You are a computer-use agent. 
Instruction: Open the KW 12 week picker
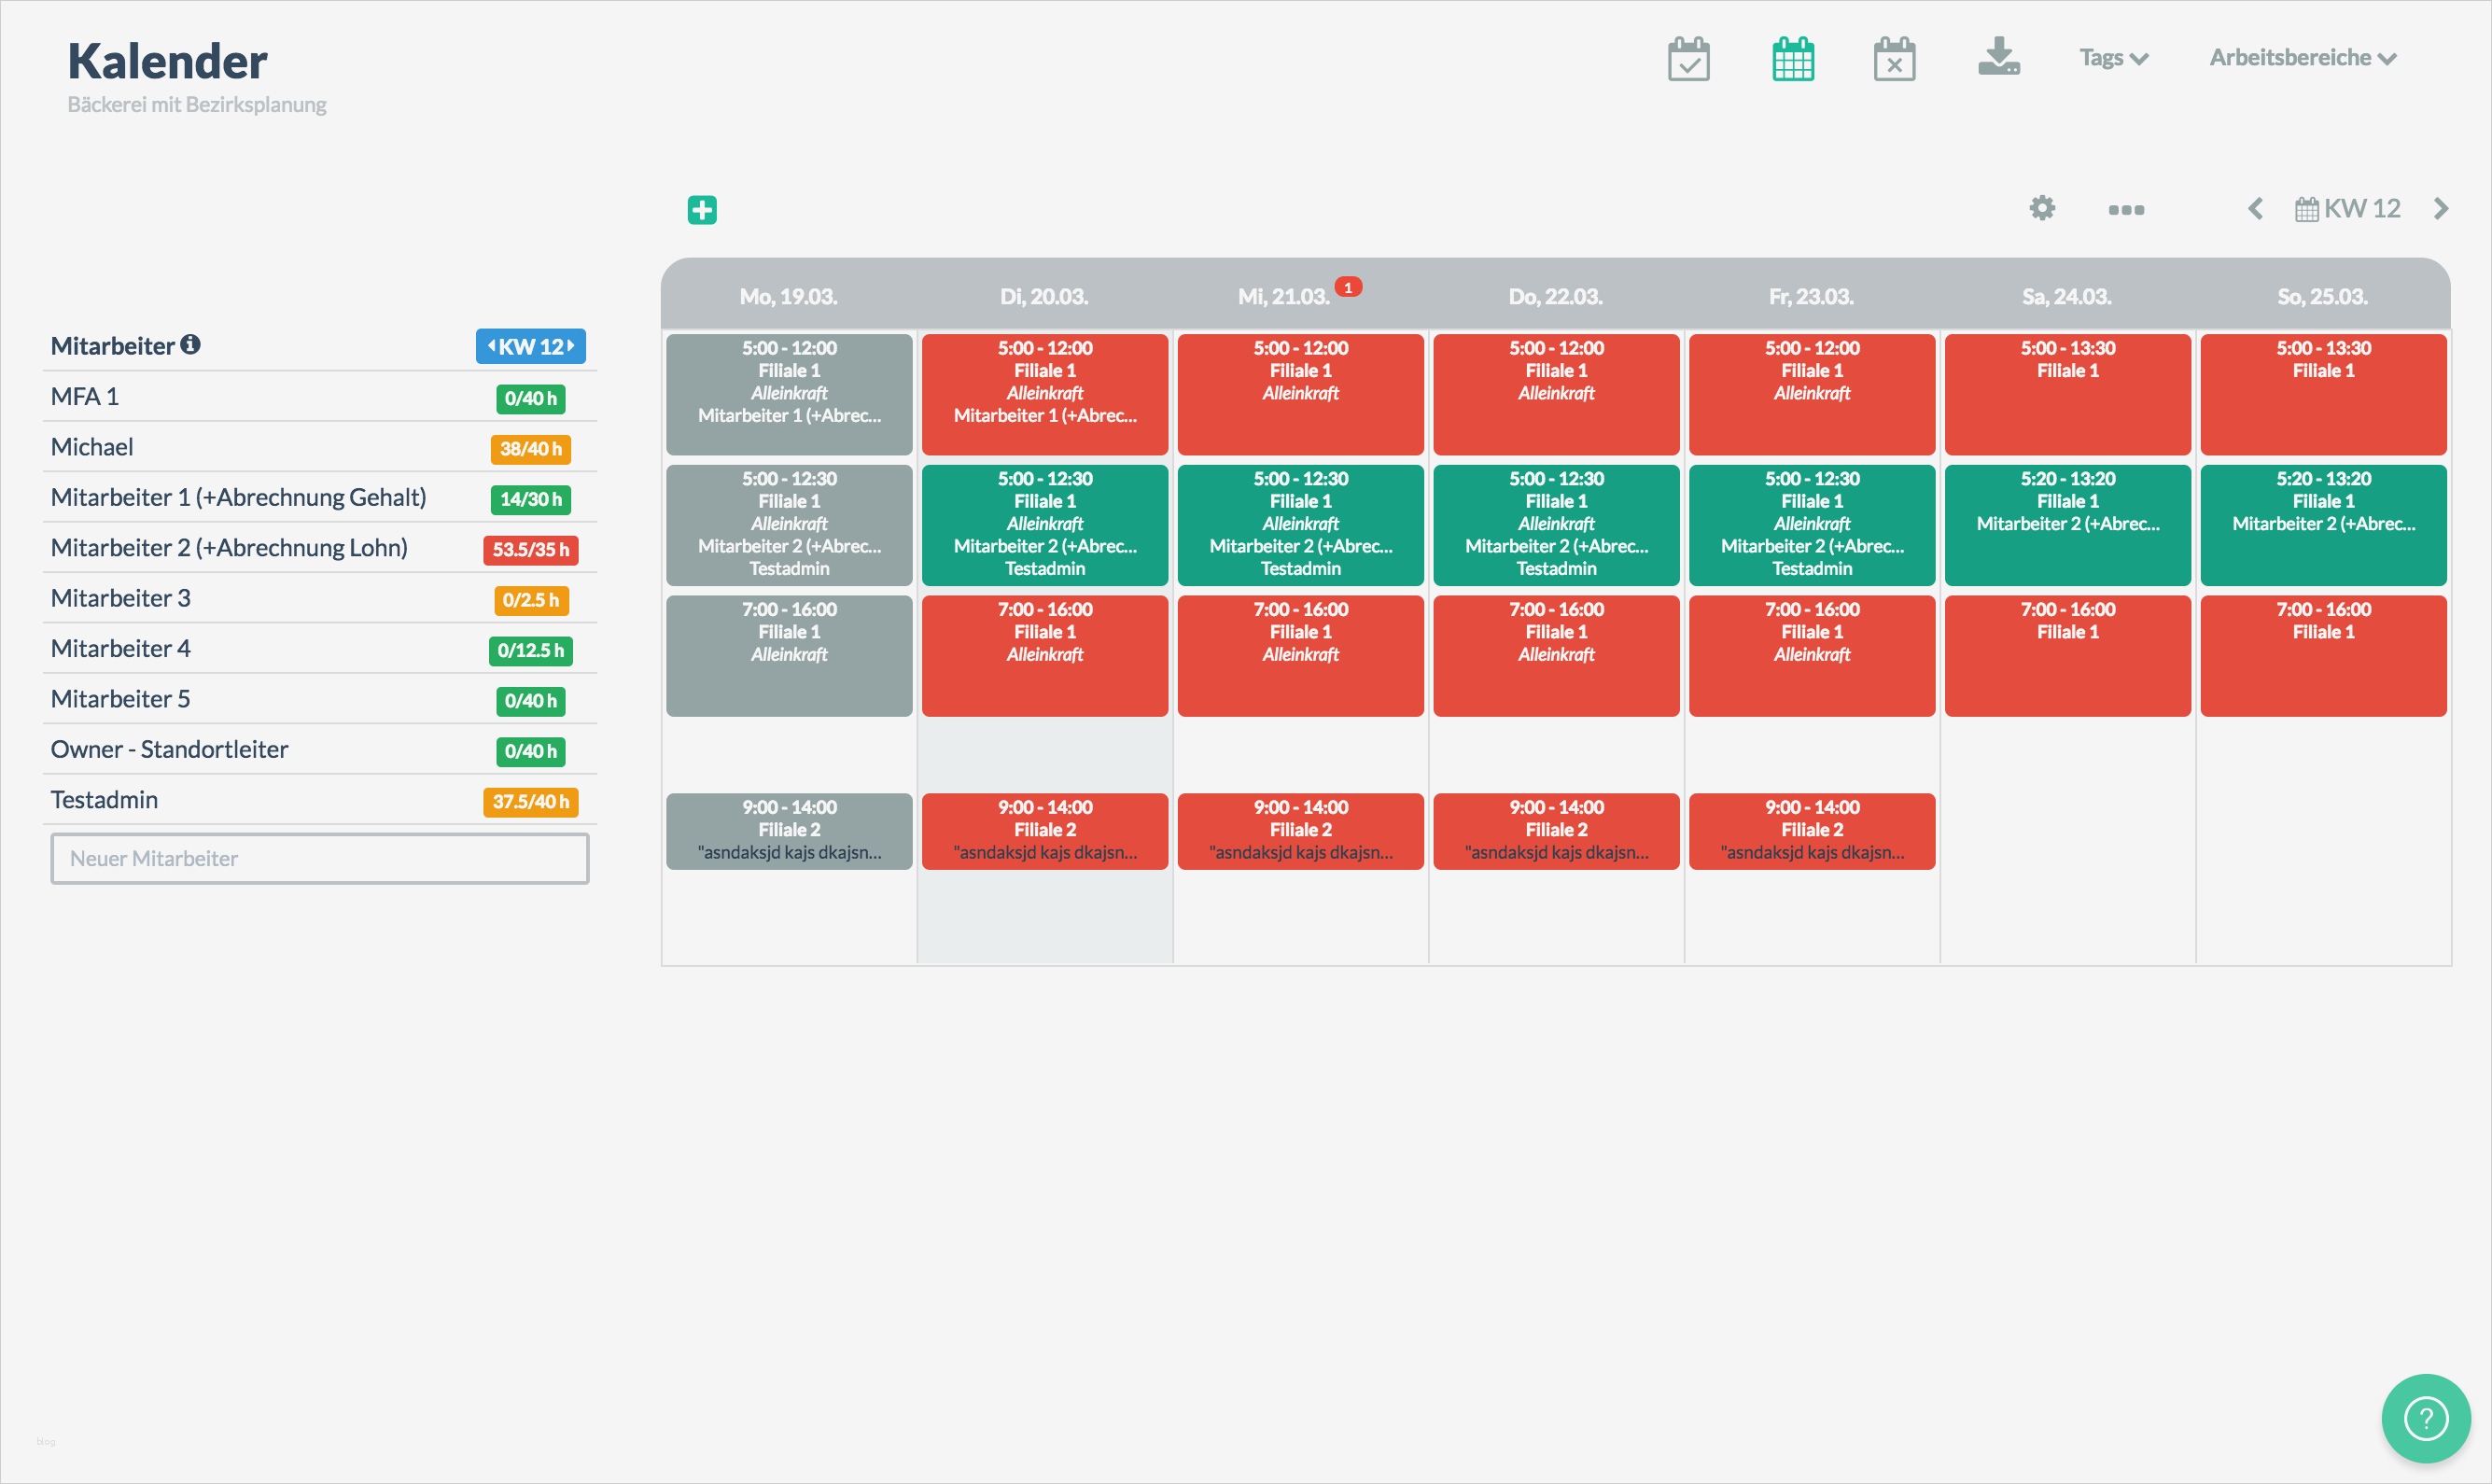2348,209
